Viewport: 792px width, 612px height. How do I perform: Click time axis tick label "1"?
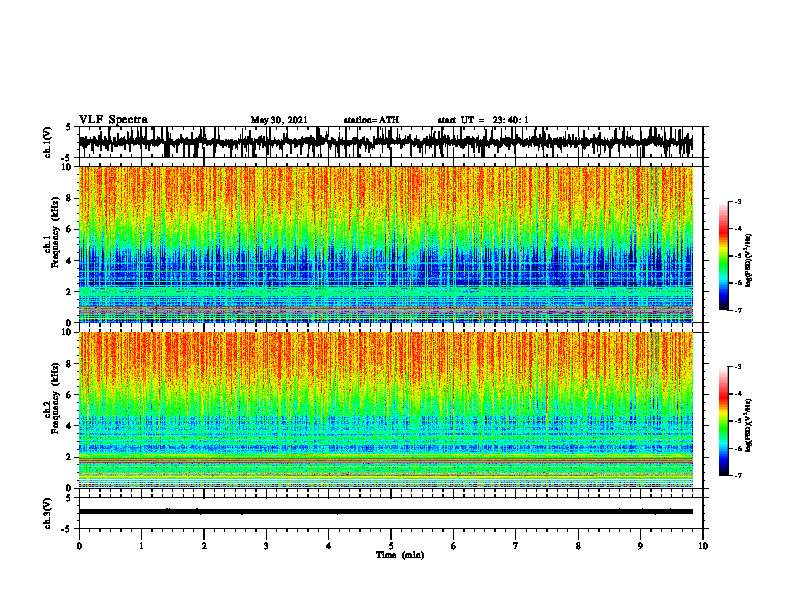point(141,546)
